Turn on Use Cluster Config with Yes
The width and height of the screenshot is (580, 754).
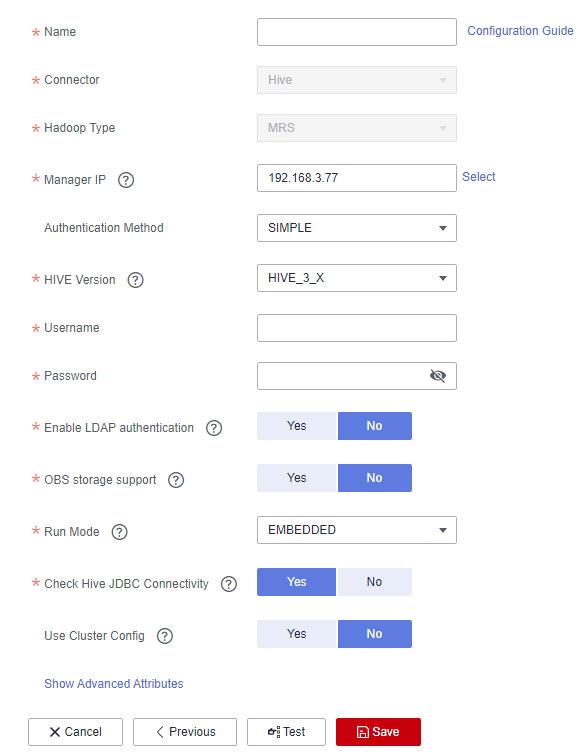pyautogui.click(x=296, y=634)
